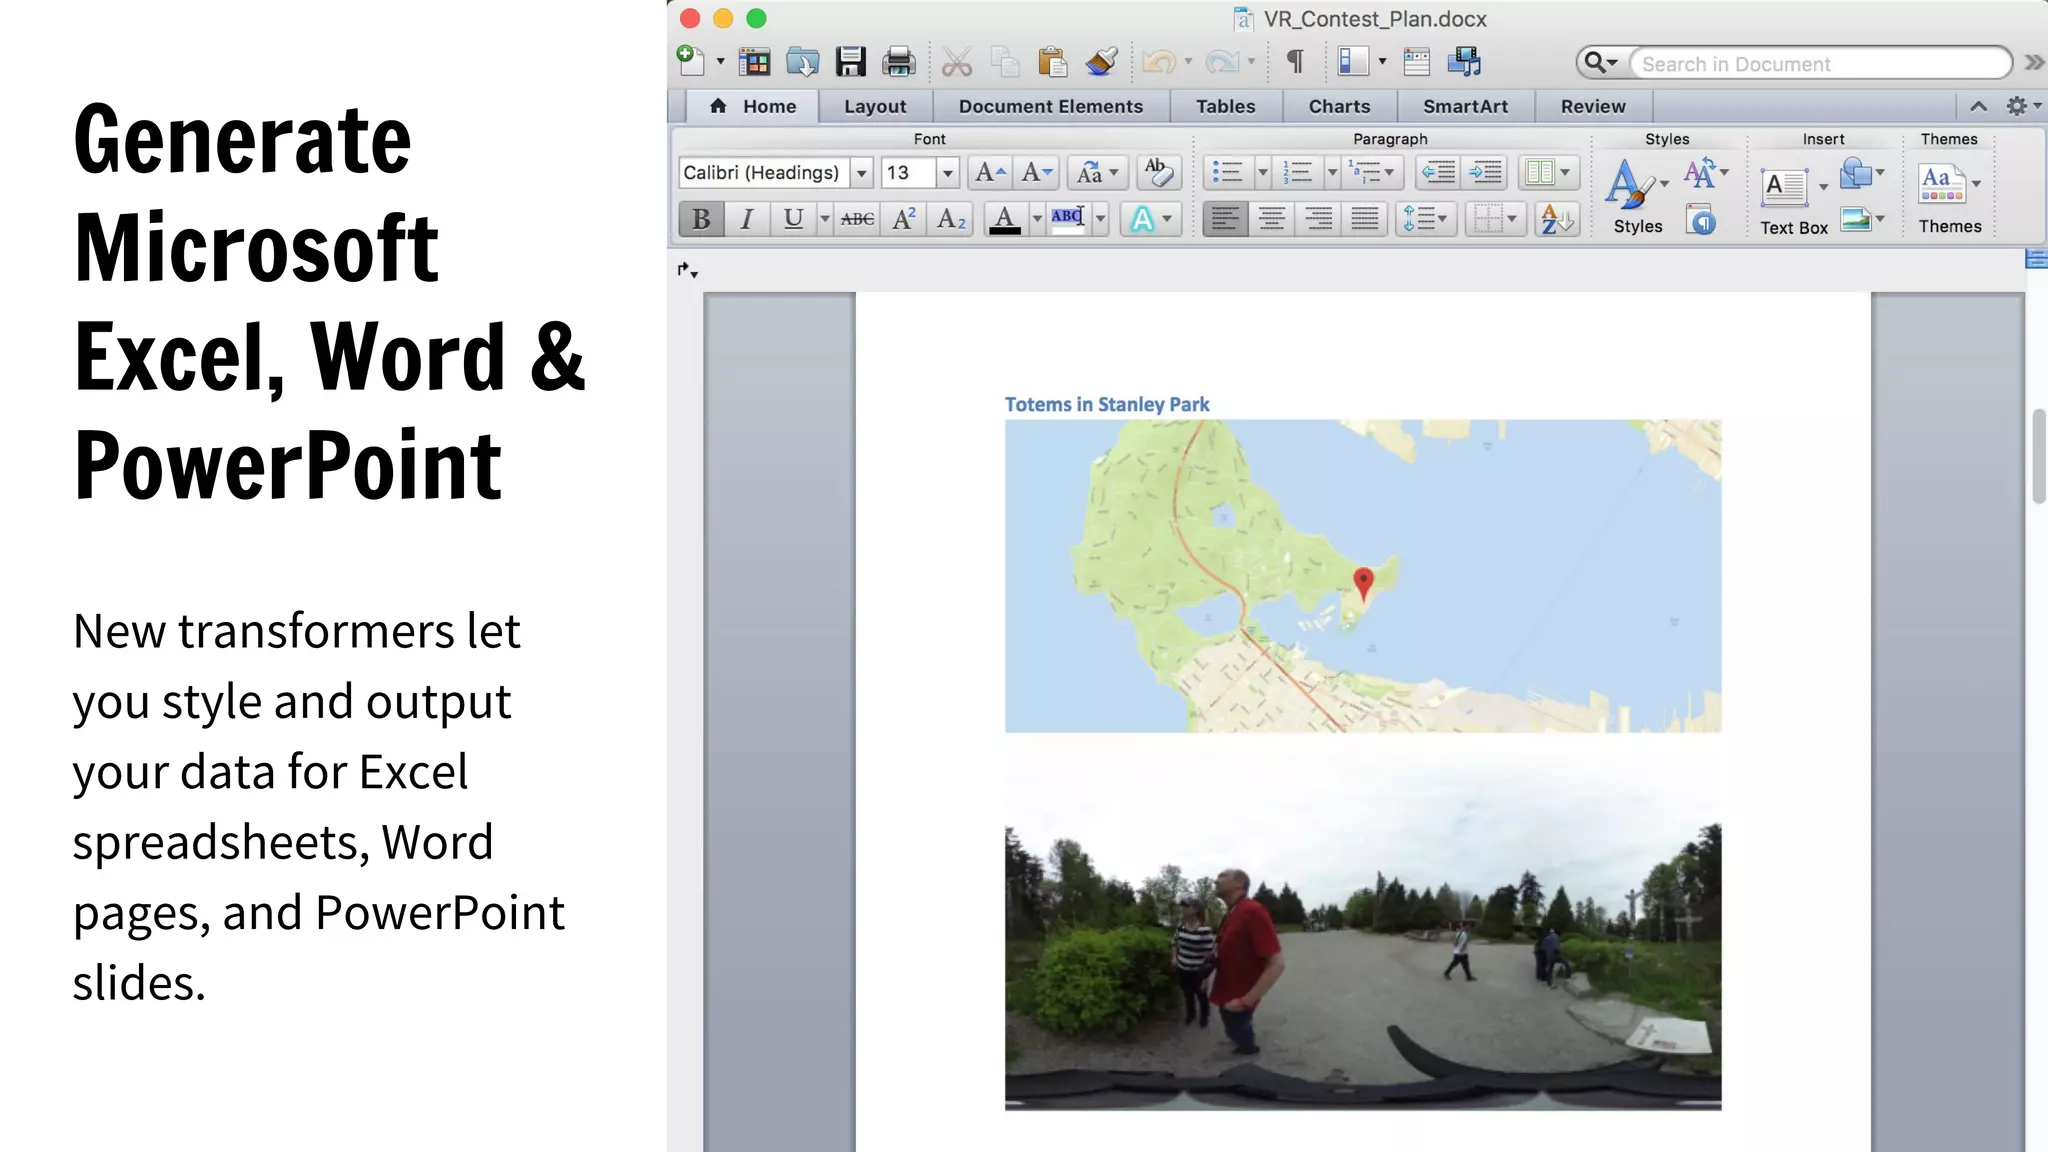This screenshot has height=1152, width=2048.
Task: Switch to the Charts tab
Action: (1339, 106)
